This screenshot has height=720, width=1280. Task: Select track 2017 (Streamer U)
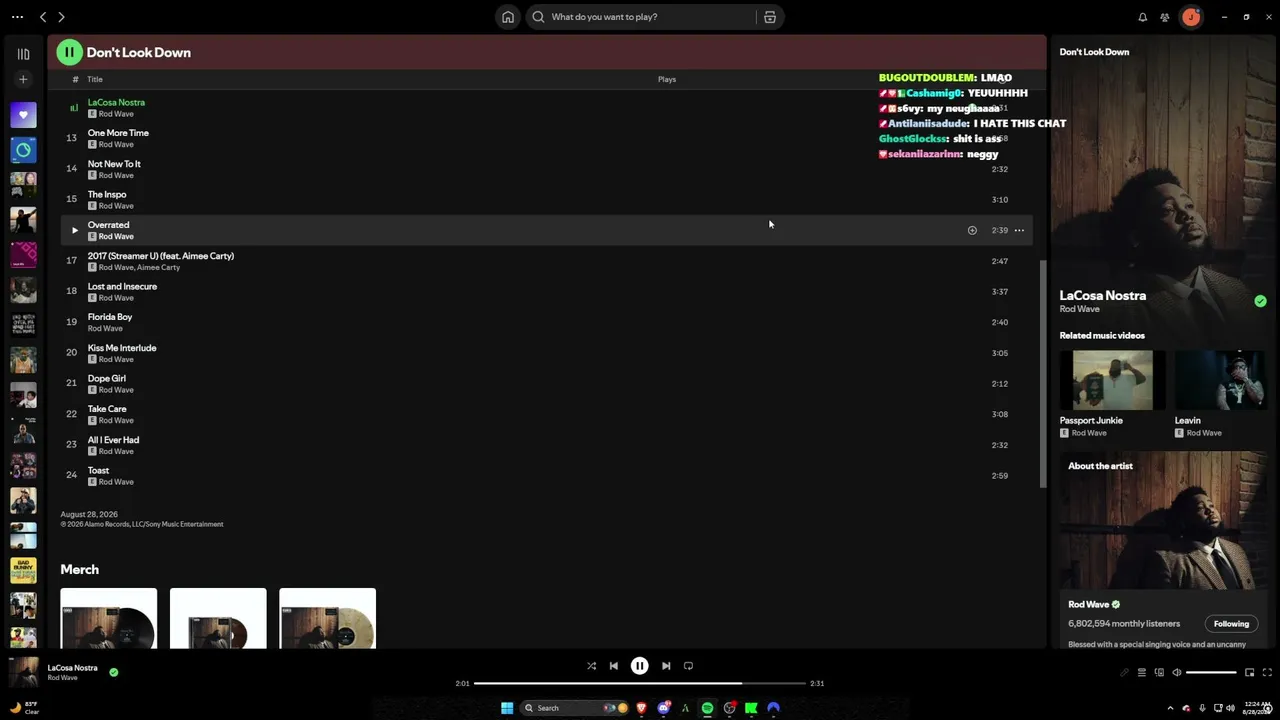coord(546,261)
